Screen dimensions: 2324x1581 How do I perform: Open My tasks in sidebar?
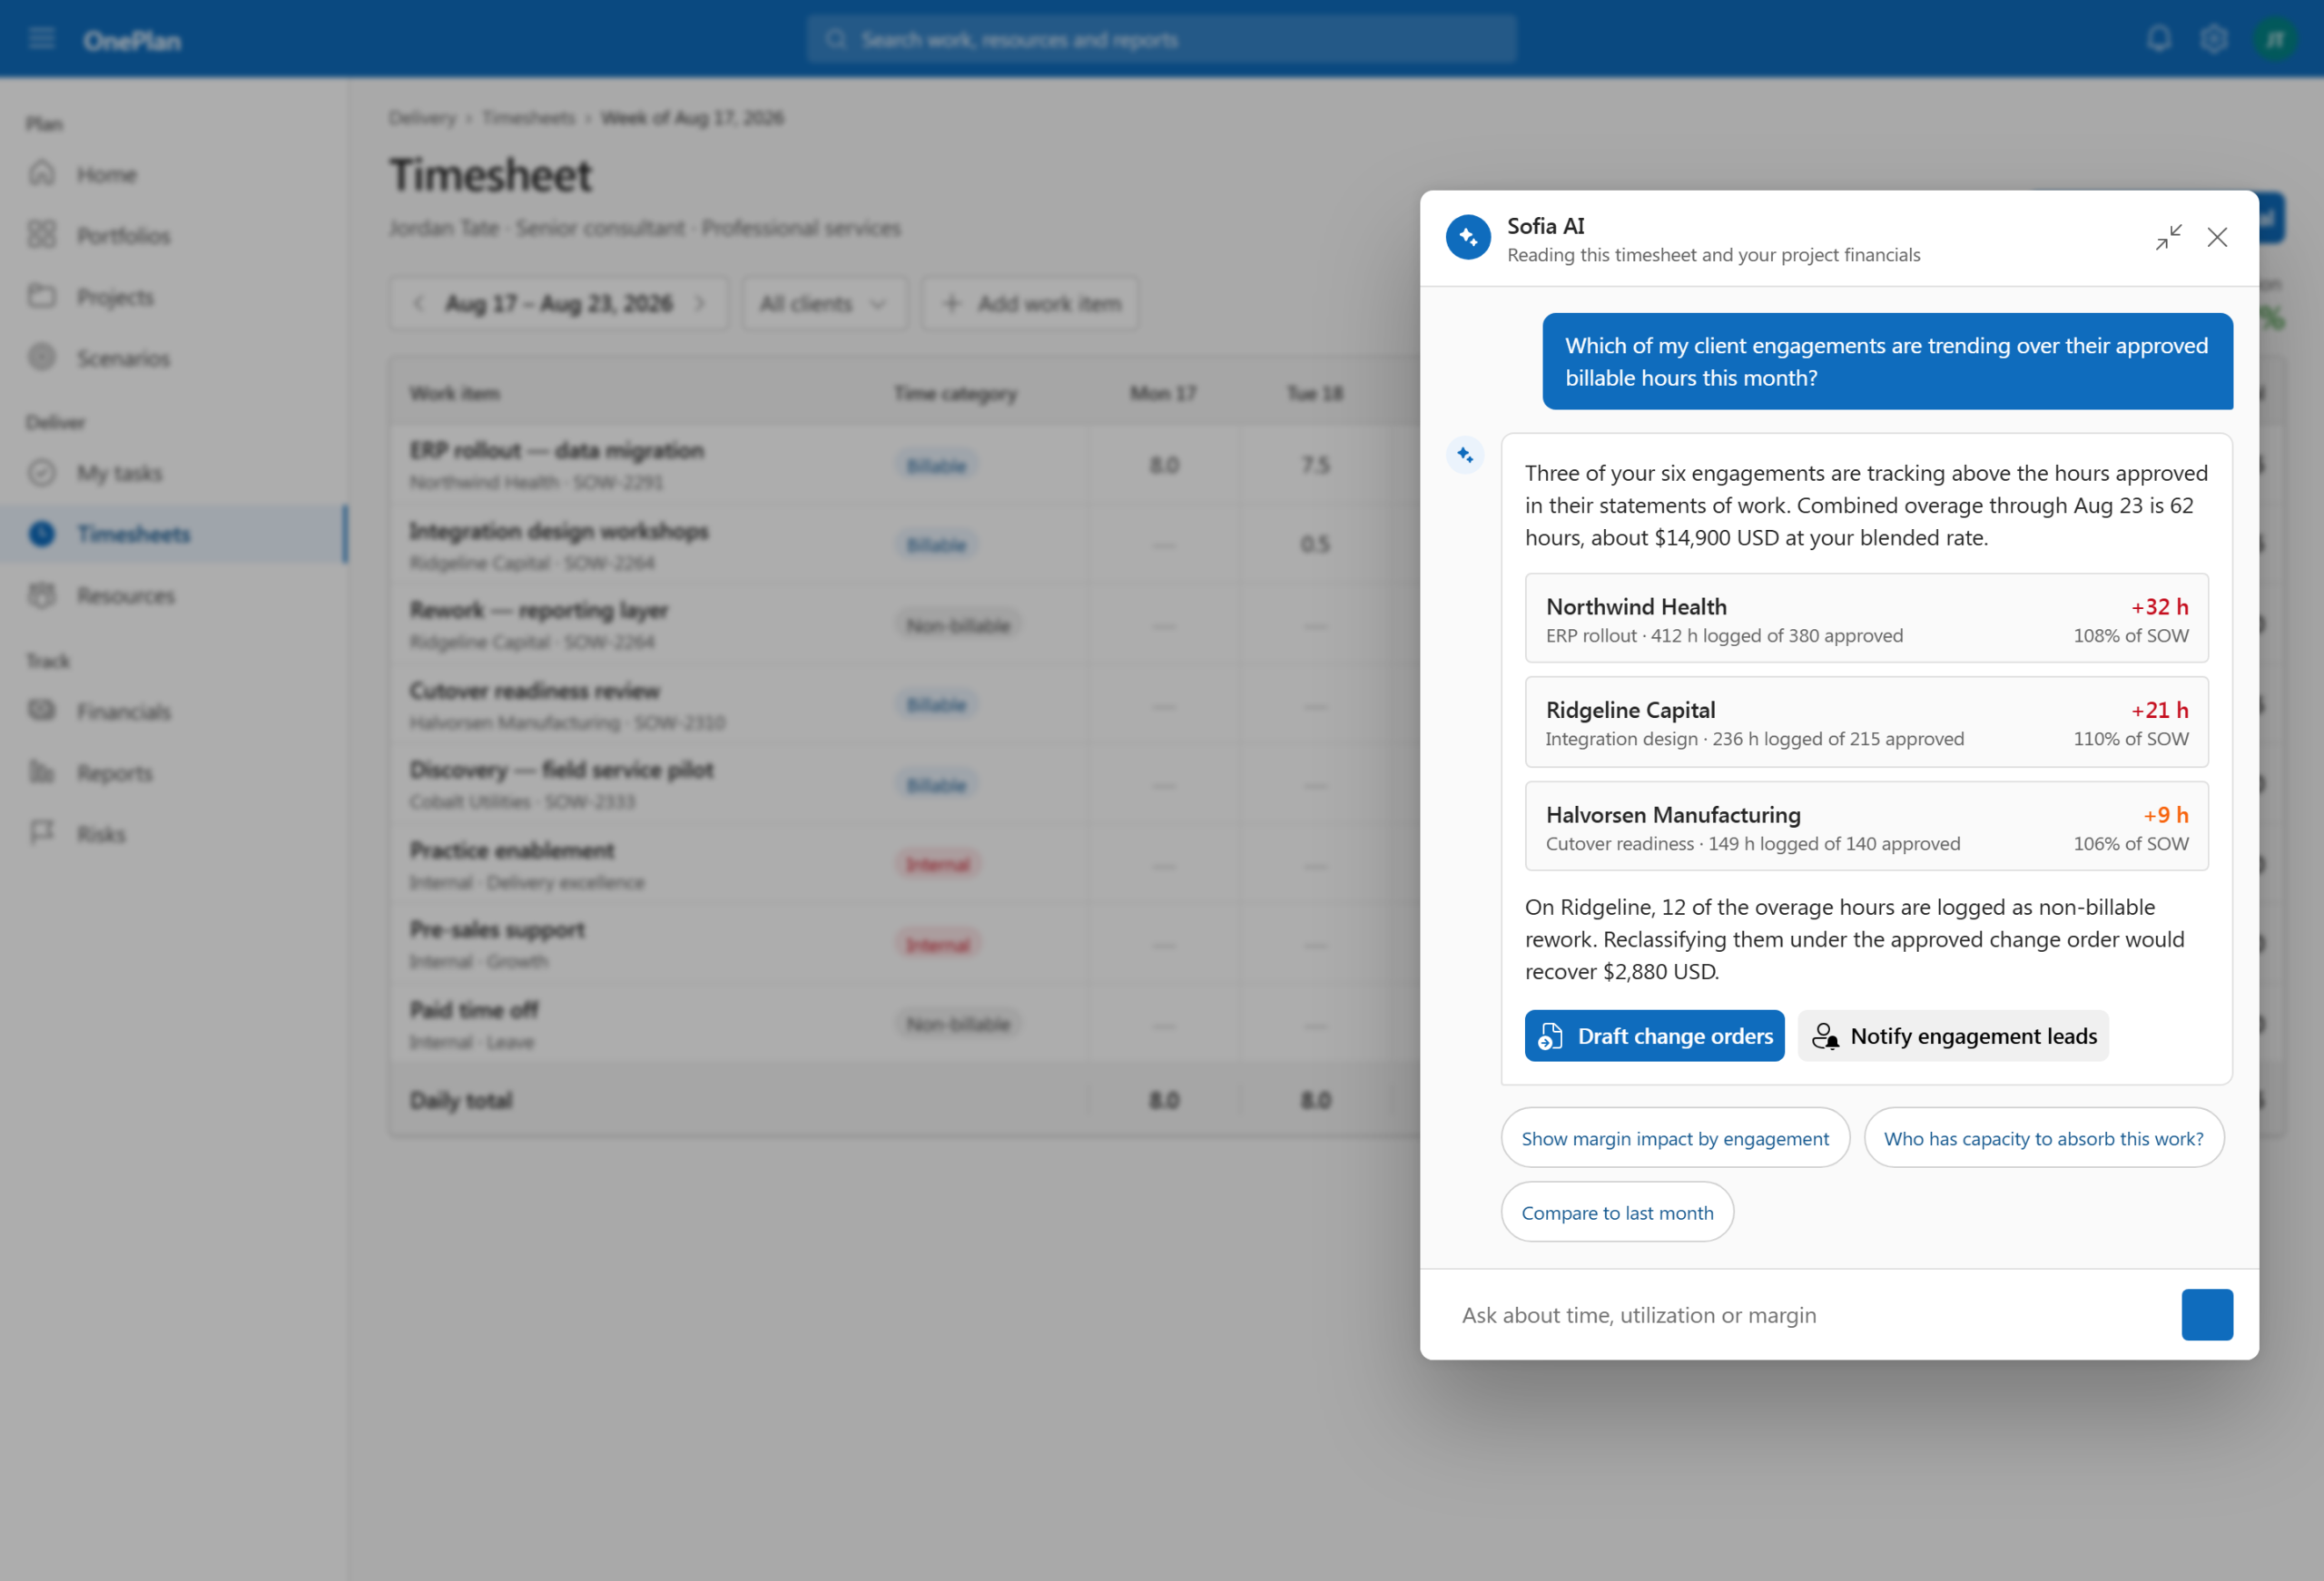[174, 473]
